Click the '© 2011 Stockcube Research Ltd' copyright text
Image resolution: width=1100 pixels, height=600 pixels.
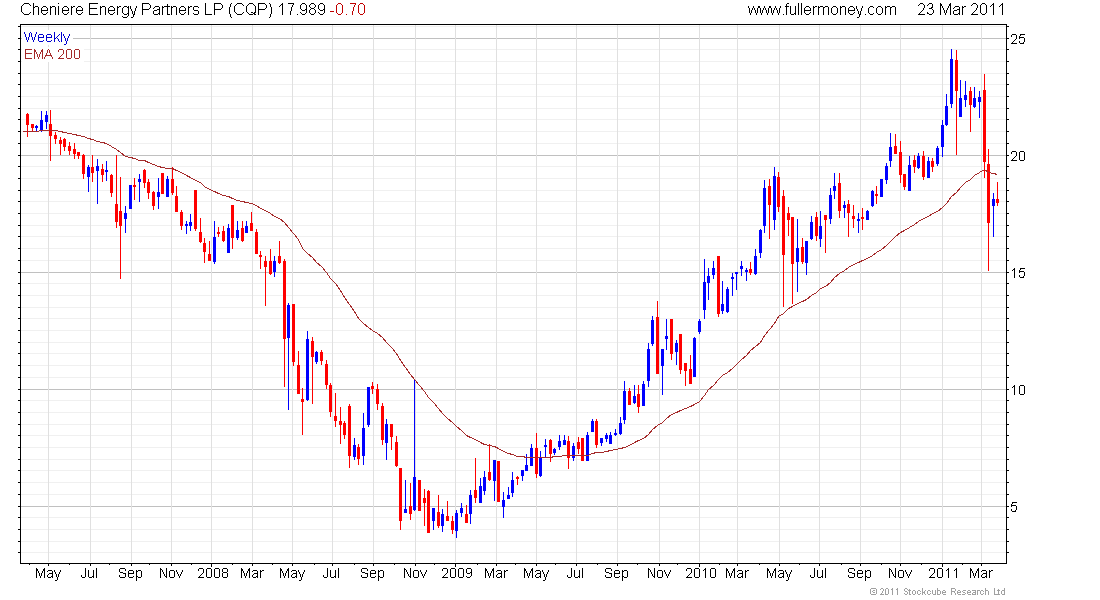pyautogui.click(x=937, y=592)
